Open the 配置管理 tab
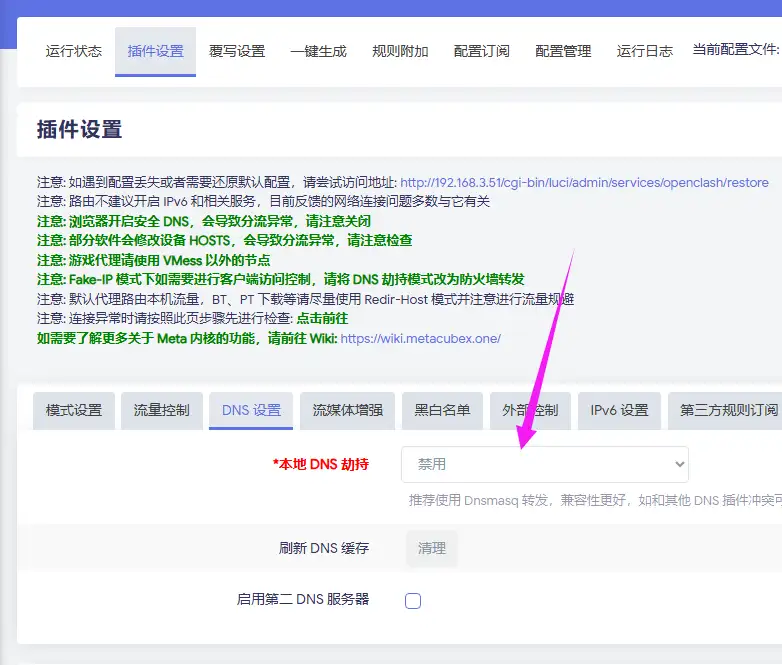 click(563, 51)
